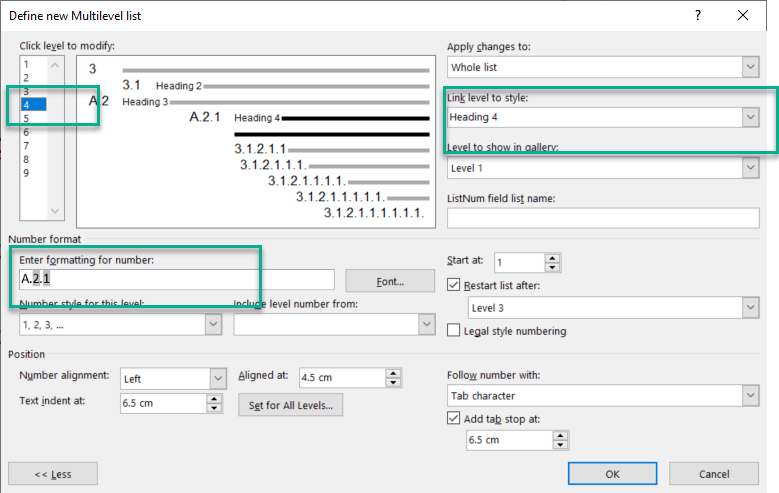779x493 pixels.
Task: Click the level list scroll down arrow
Action: pyautogui.click(x=55, y=211)
